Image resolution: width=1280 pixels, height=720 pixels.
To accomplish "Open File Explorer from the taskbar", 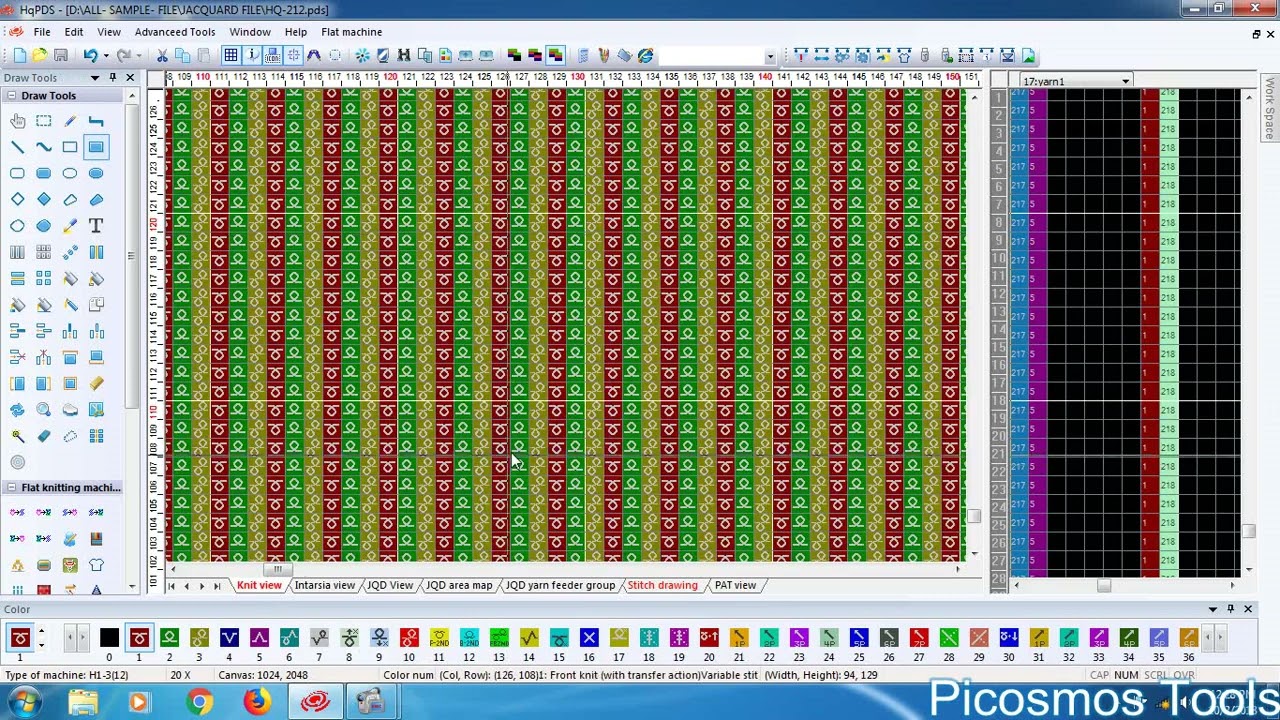I will 83,702.
